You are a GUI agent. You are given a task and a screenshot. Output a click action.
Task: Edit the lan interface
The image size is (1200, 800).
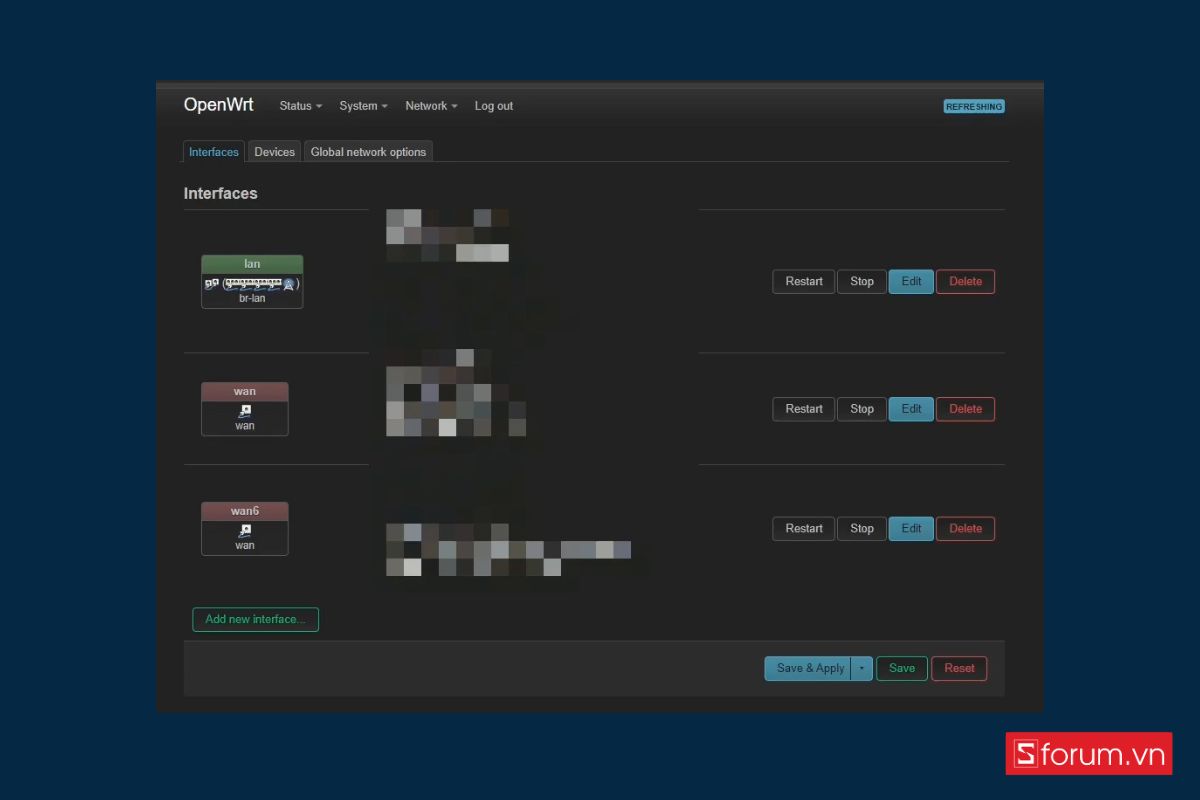[x=911, y=282]
